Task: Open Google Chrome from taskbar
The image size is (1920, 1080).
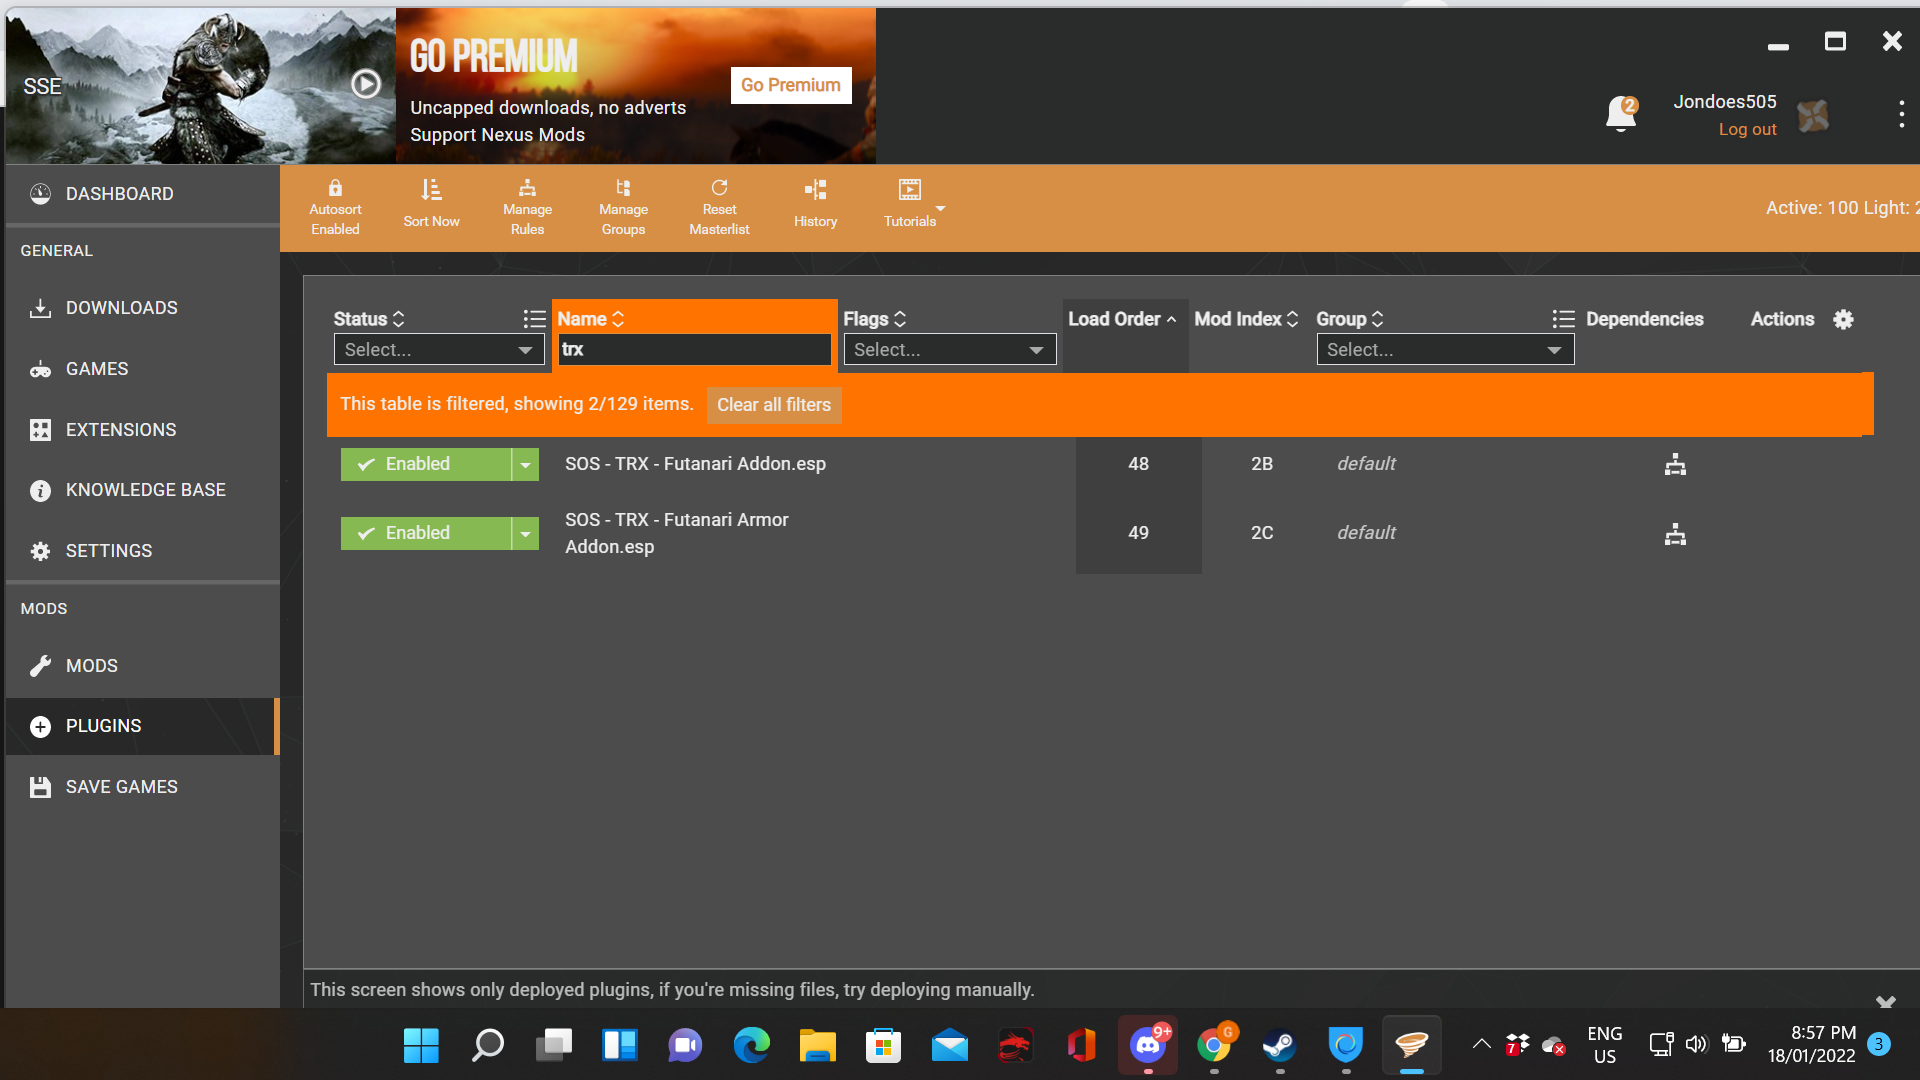Action: coord(1214,1046)
